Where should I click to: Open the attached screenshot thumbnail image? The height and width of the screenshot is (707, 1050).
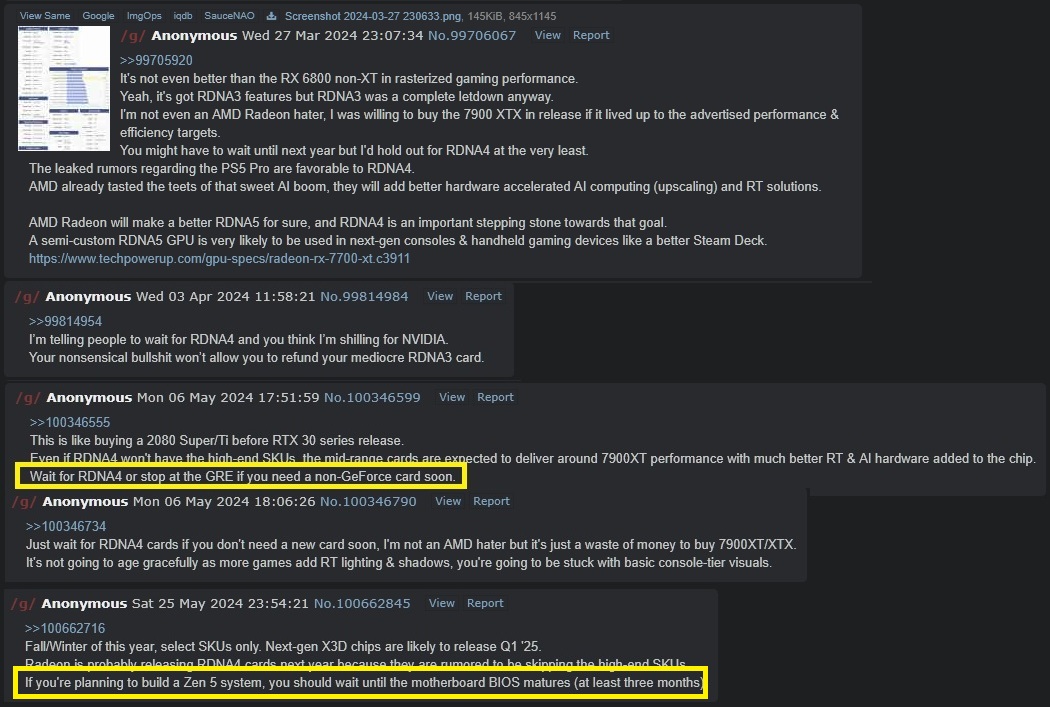click(x=64, y=88)
